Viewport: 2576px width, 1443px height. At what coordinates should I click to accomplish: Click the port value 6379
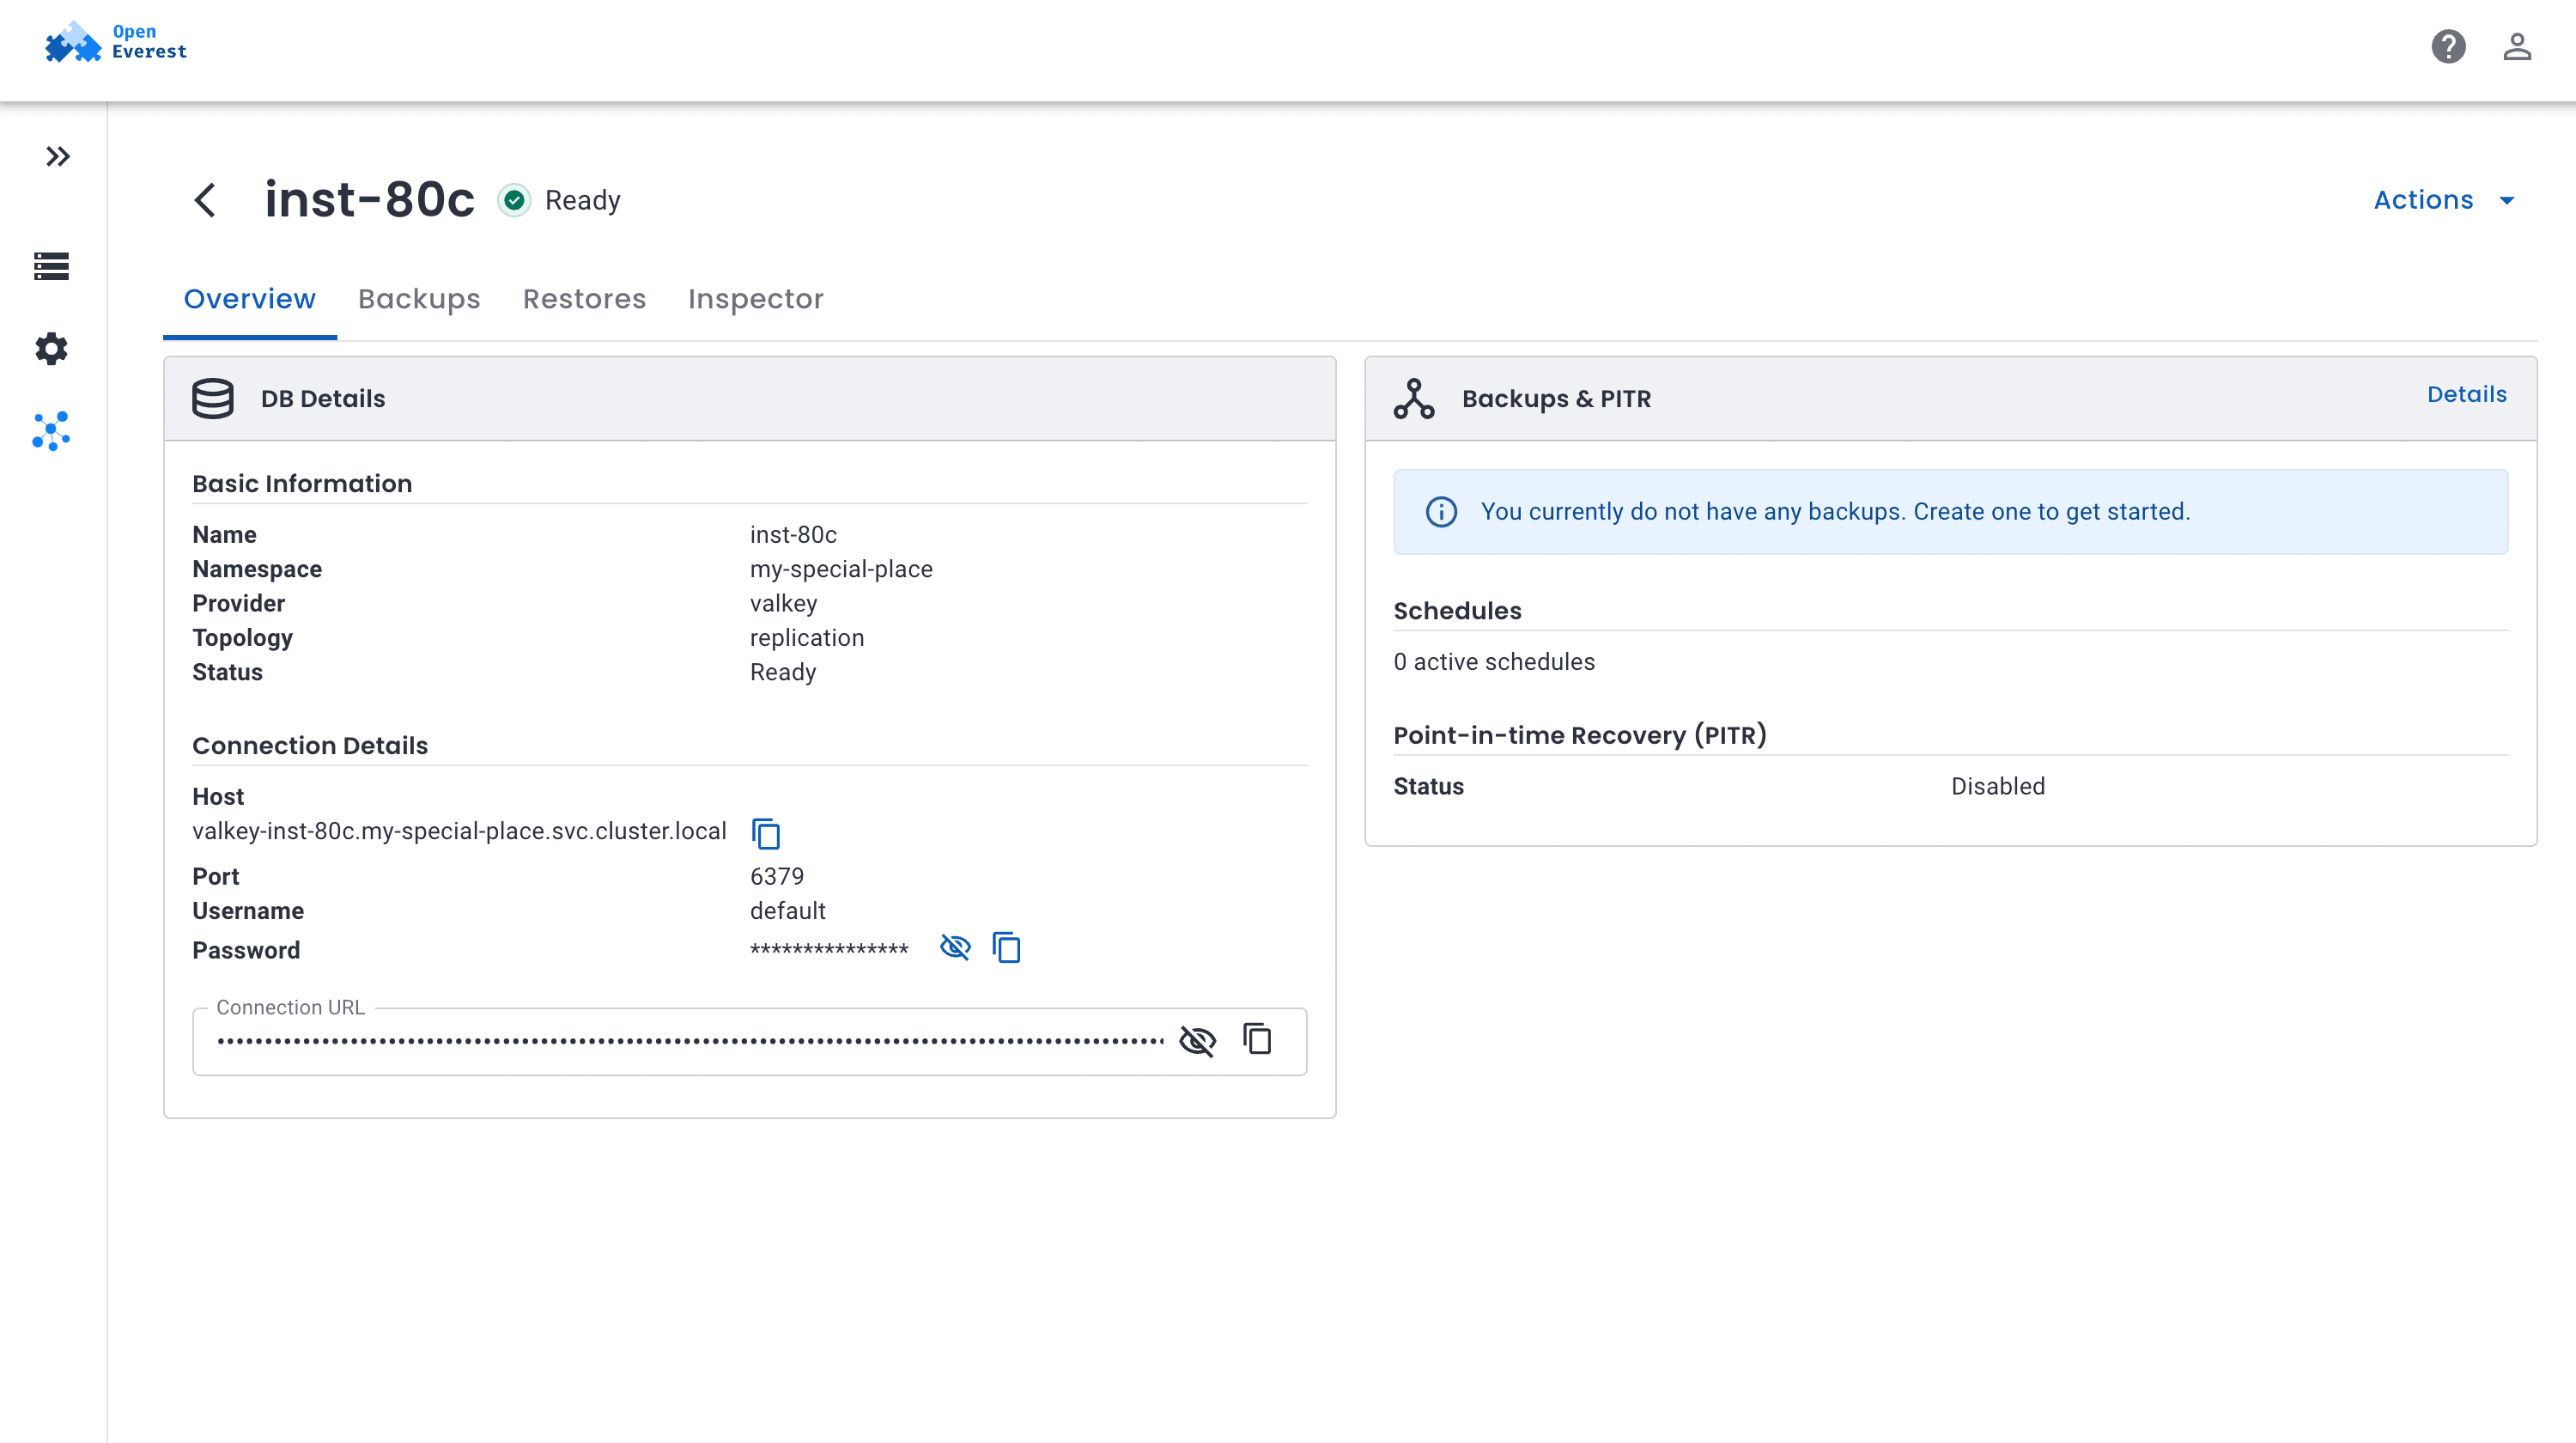(777, 877)
